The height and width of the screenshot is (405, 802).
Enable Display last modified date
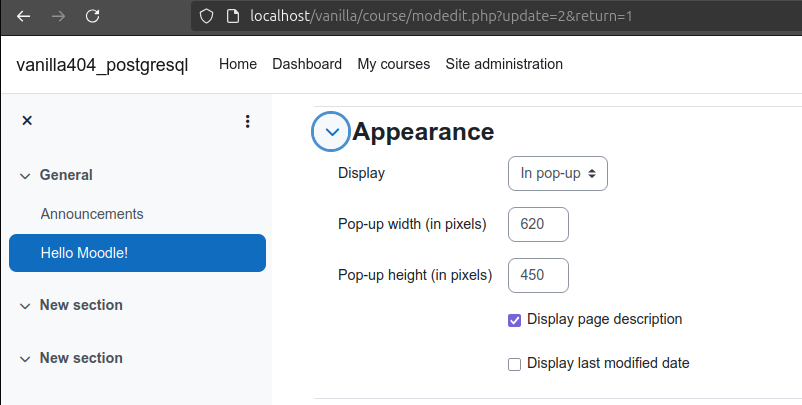(x=515, y=365)
